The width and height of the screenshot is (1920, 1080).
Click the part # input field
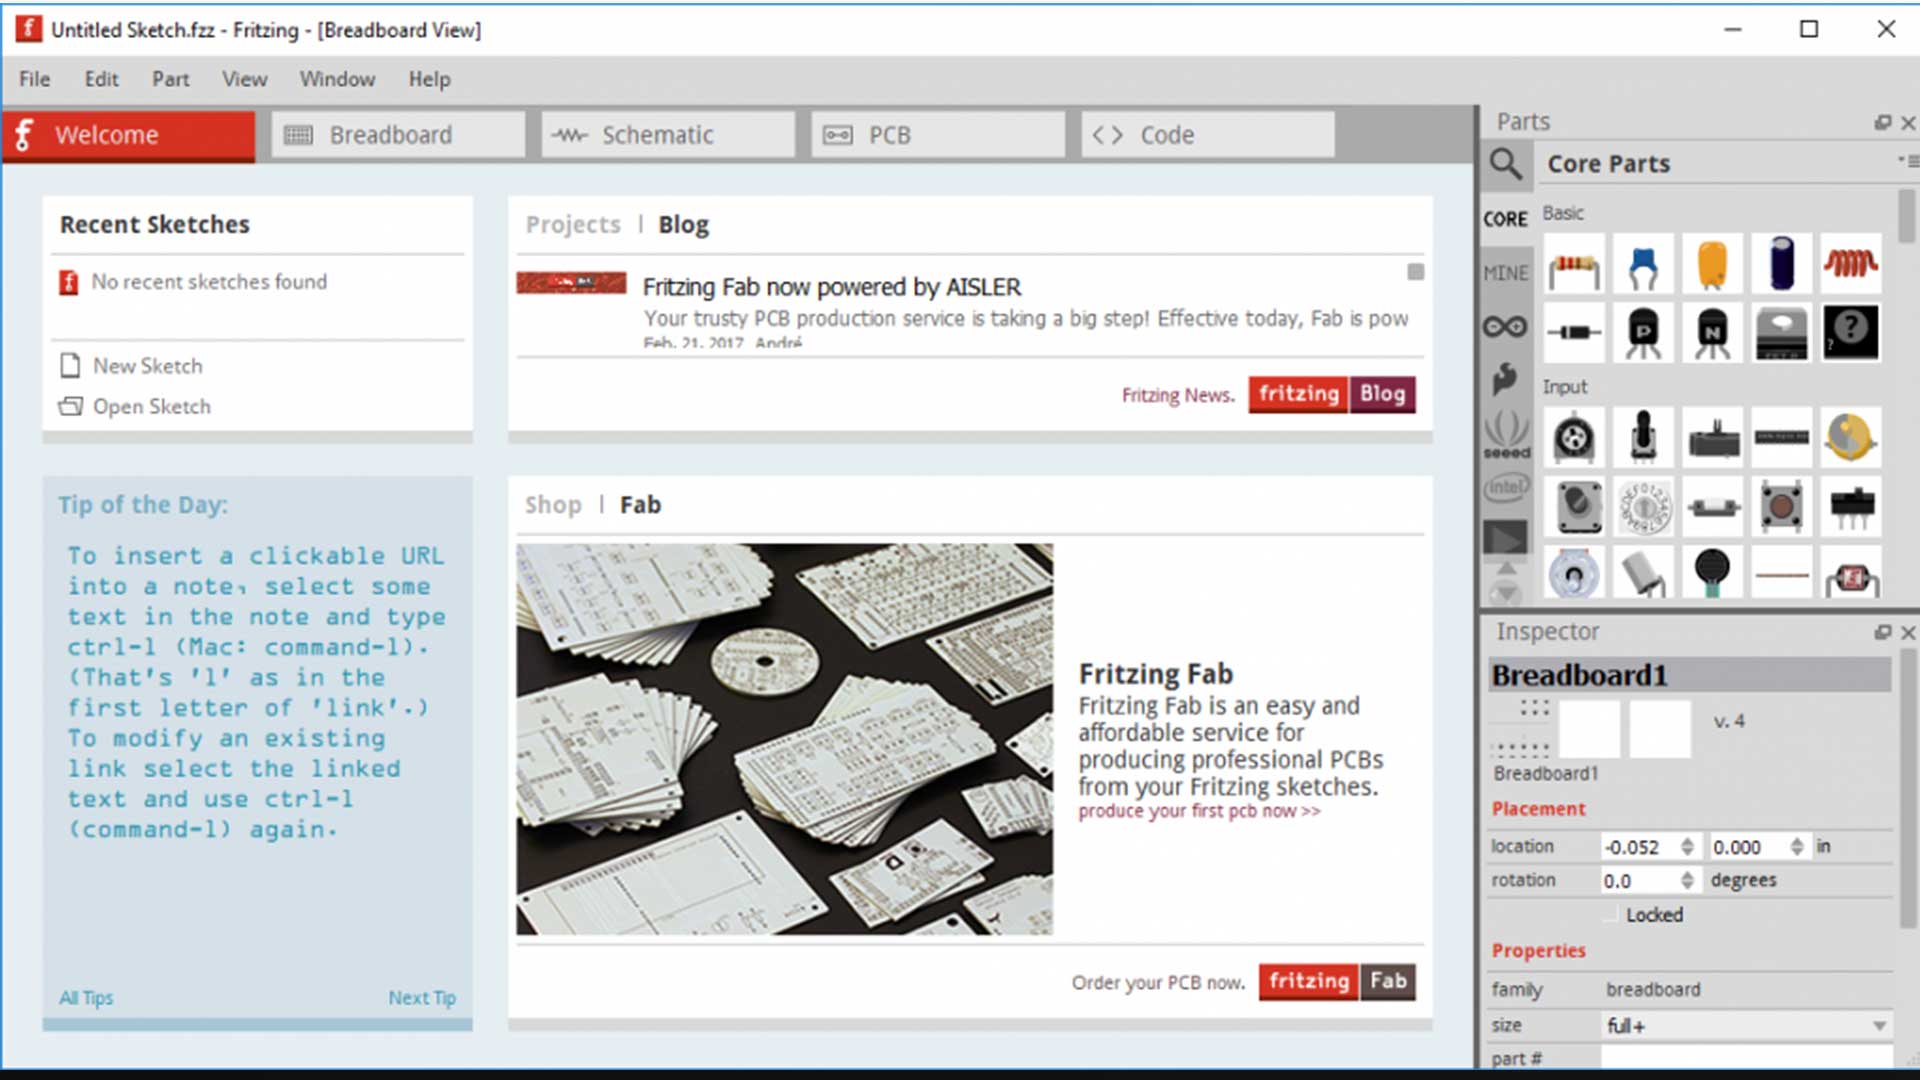coord(1746,1058)
